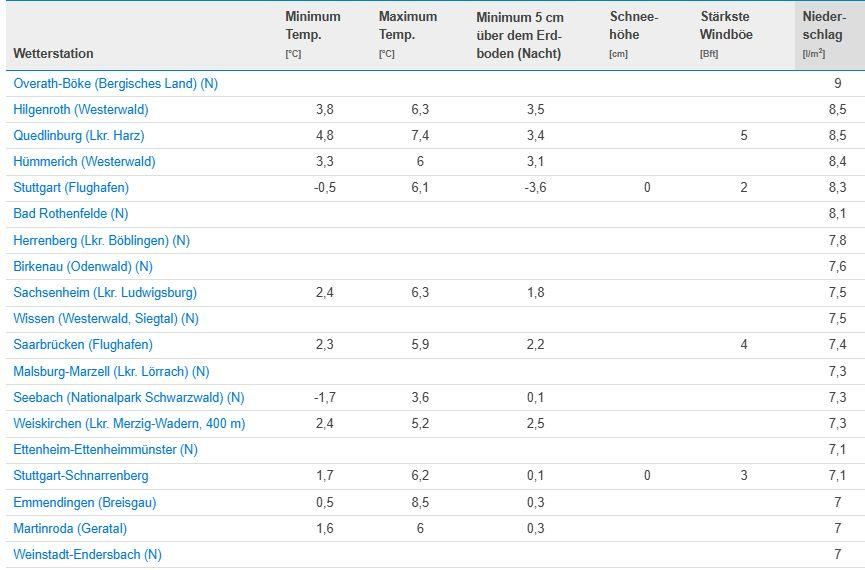Image resolution: width=865 pixels, height=570 pixels.
Task: Sort table by Niederschlag column
Action: coord(823,35)
